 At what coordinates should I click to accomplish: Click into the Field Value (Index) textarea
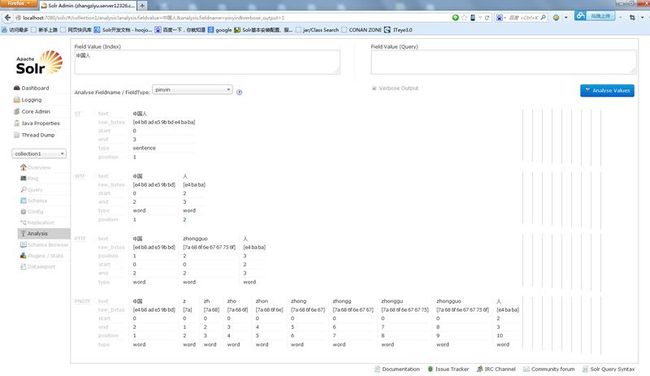pyautogui.click(x=207, y=62)
